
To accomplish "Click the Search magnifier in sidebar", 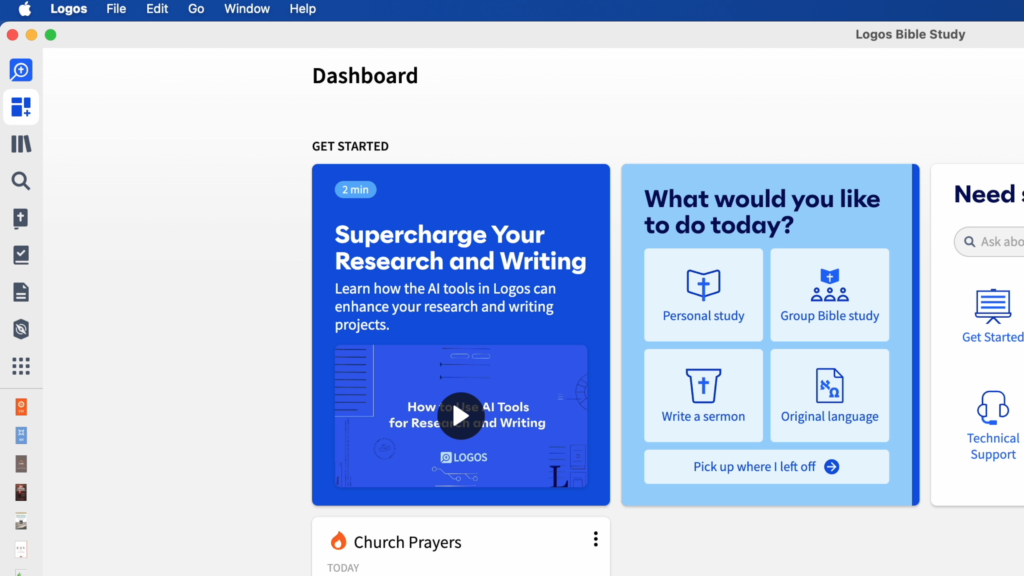I will 21,181.
